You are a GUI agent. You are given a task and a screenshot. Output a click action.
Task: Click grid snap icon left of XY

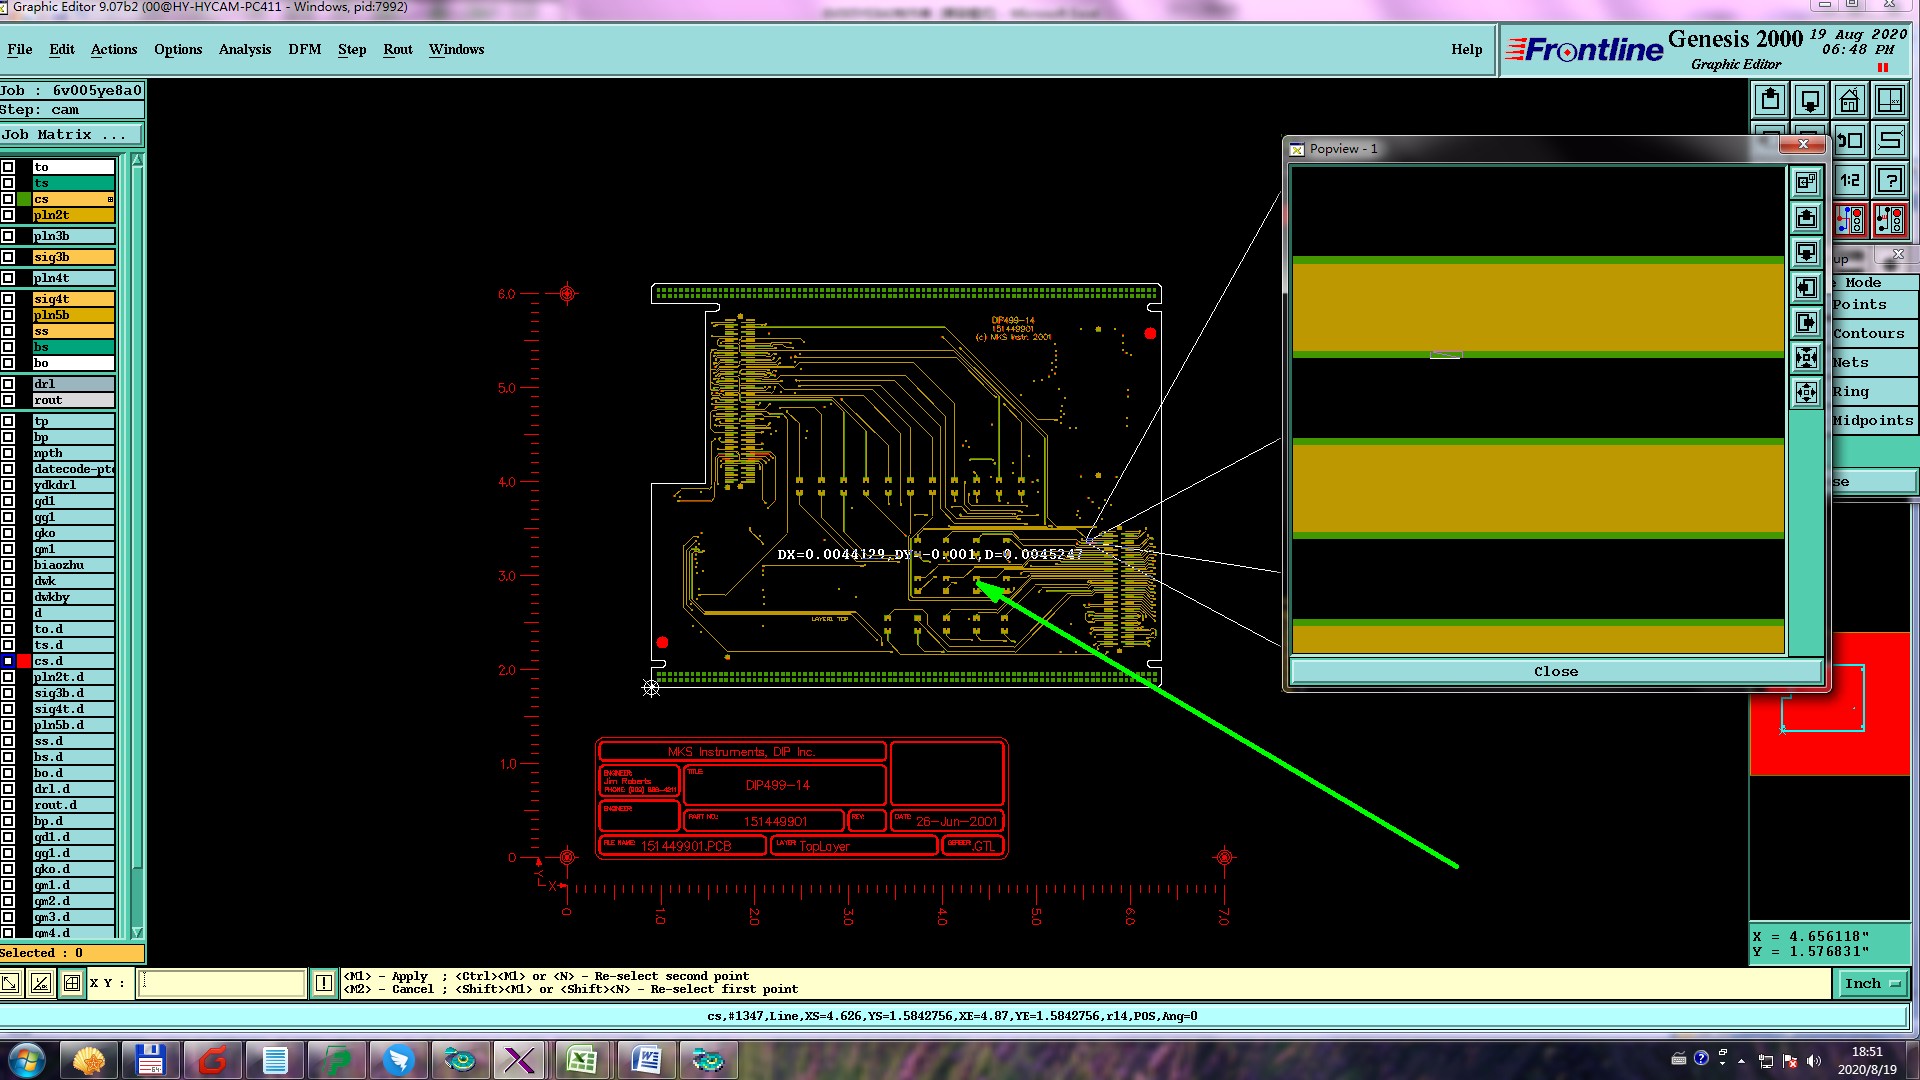coord(72,983)
